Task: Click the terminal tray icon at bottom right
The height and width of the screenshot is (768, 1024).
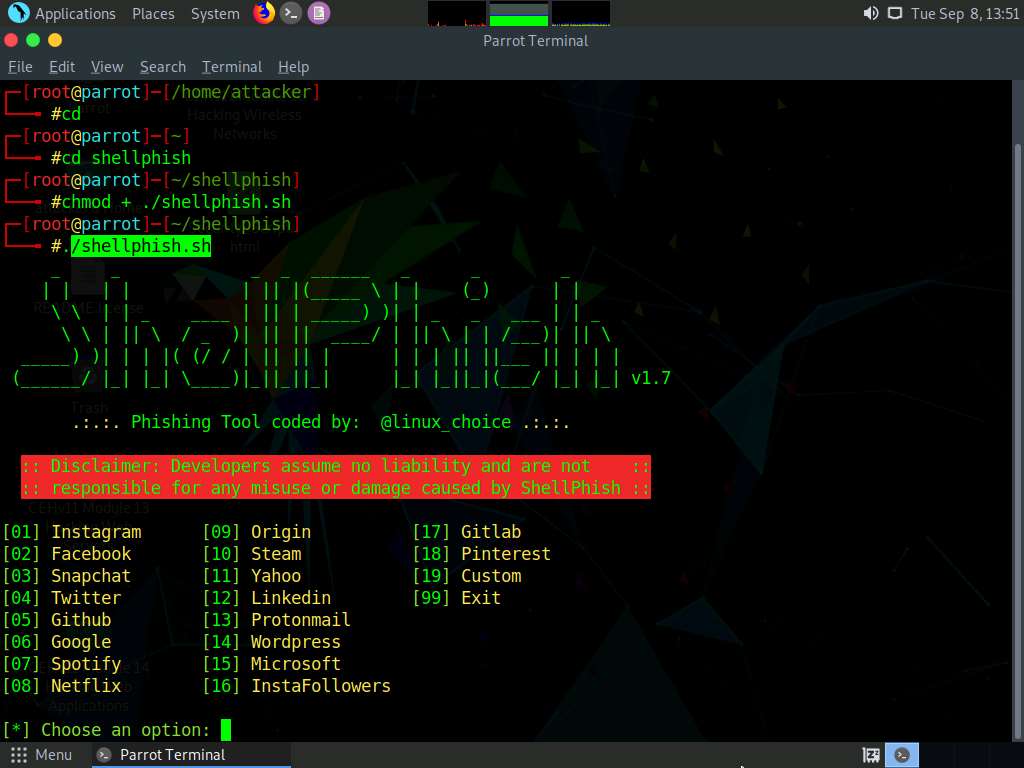Action: coord(902,755)
